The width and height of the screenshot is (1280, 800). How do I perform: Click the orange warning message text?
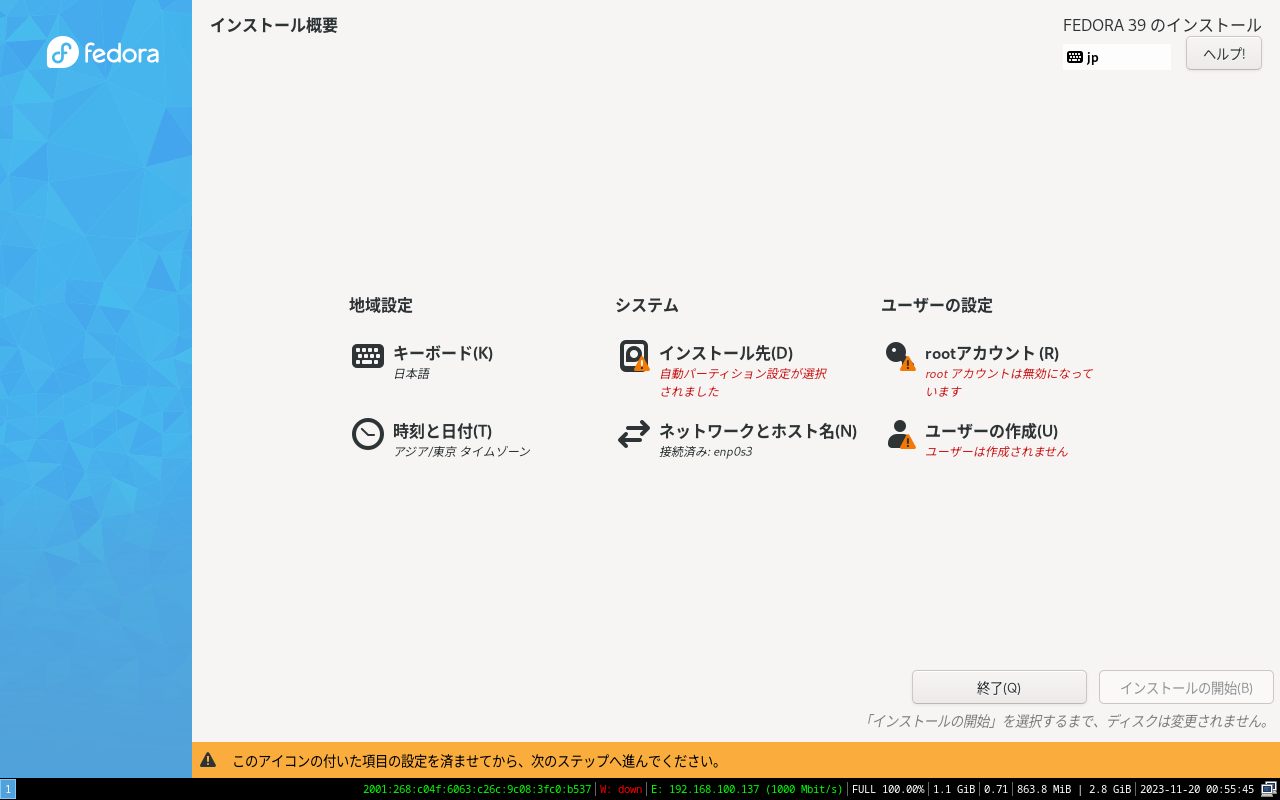pos(477,761)
